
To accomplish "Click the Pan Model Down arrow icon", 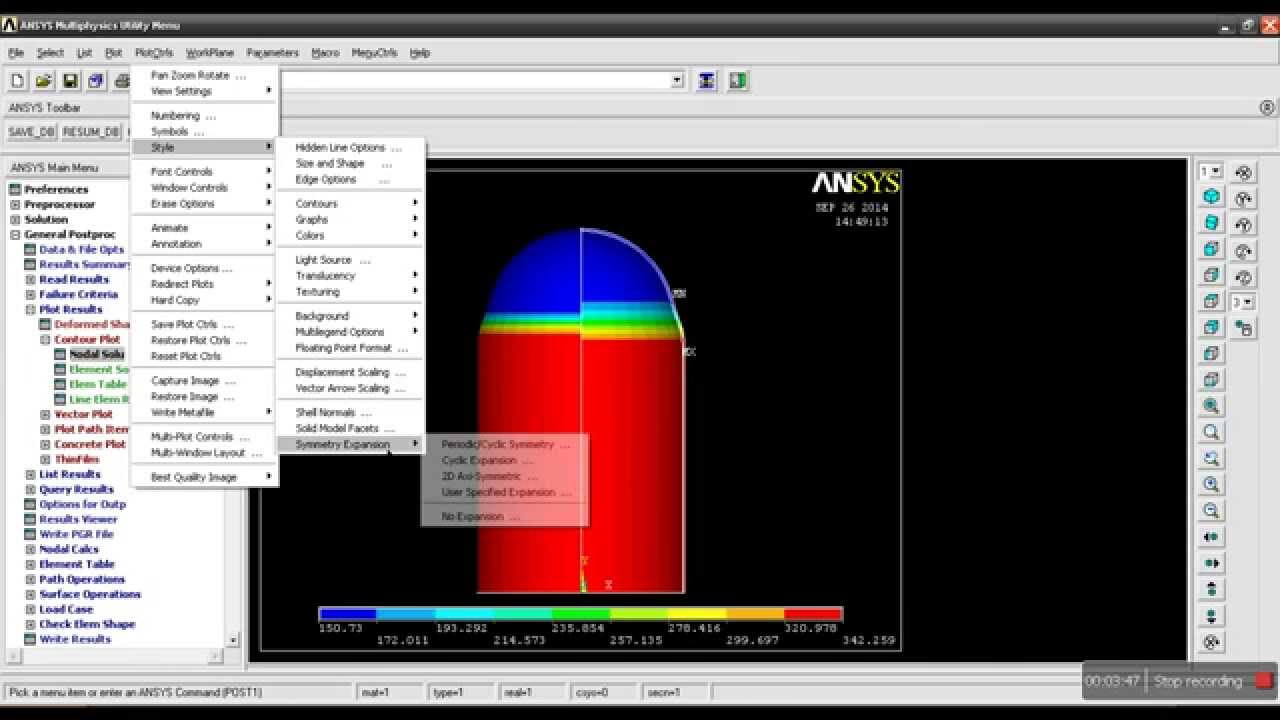I will (x=1212, y=616).
